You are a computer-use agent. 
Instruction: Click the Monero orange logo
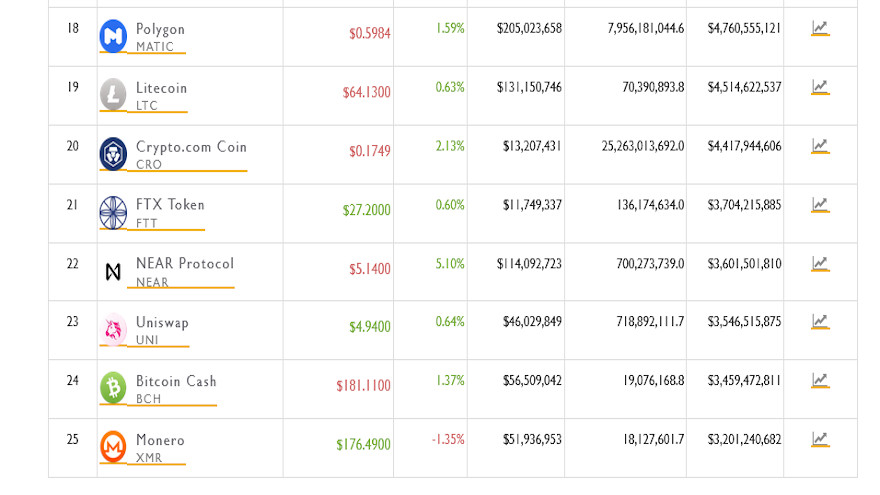113,446
